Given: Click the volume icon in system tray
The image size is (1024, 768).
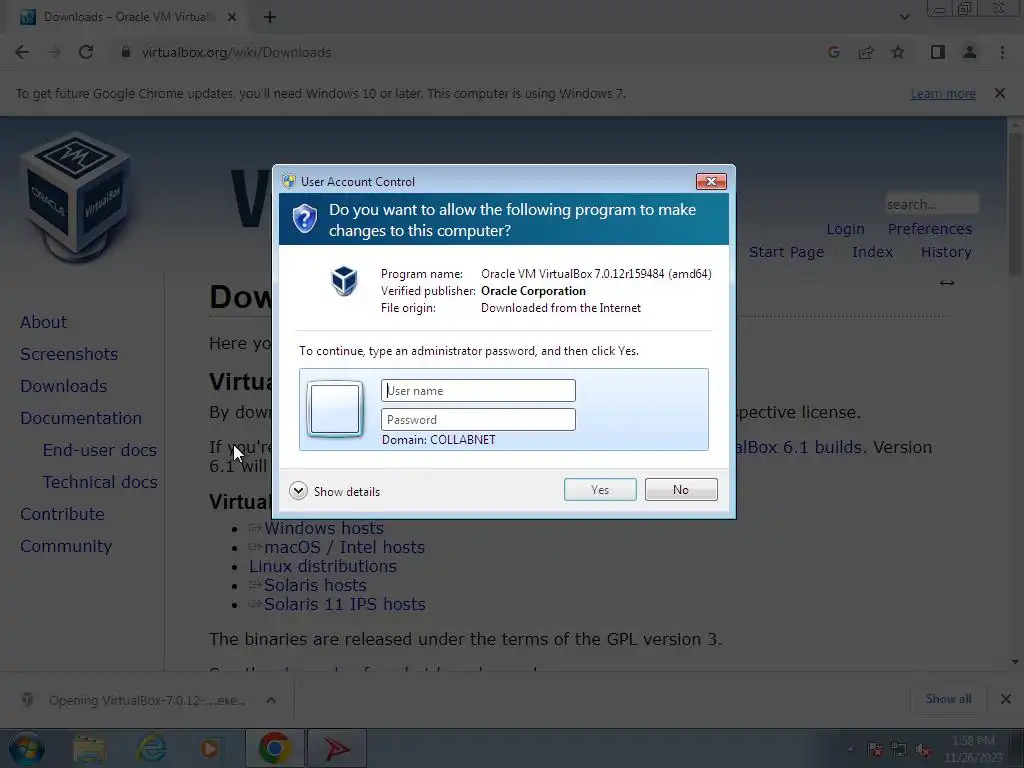Looking at the screenshot, I should [x=923, y=750].
